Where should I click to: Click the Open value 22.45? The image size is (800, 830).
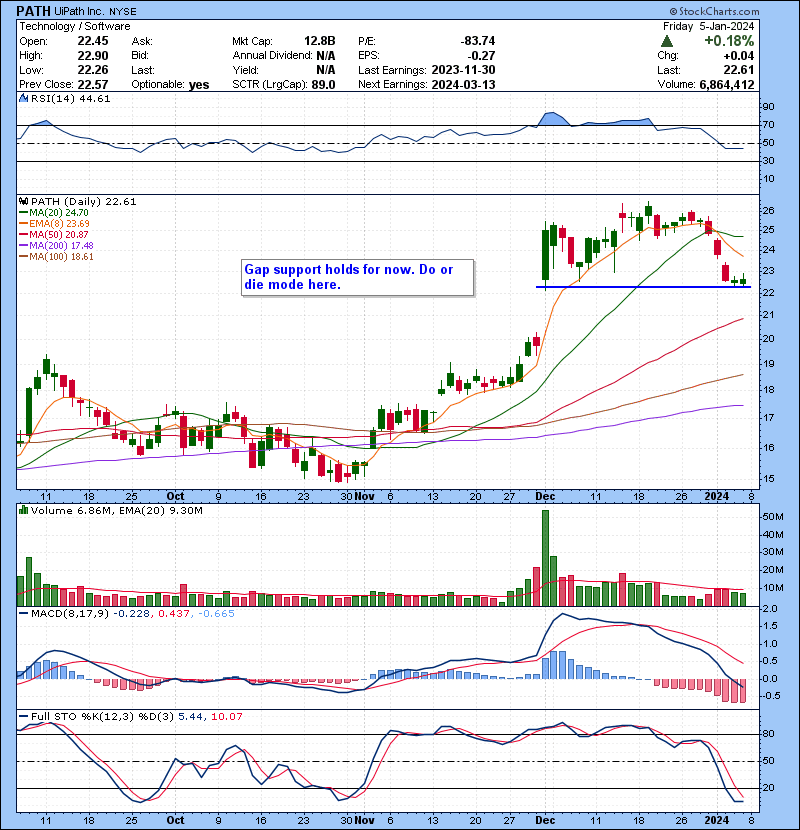coord(93,41)
